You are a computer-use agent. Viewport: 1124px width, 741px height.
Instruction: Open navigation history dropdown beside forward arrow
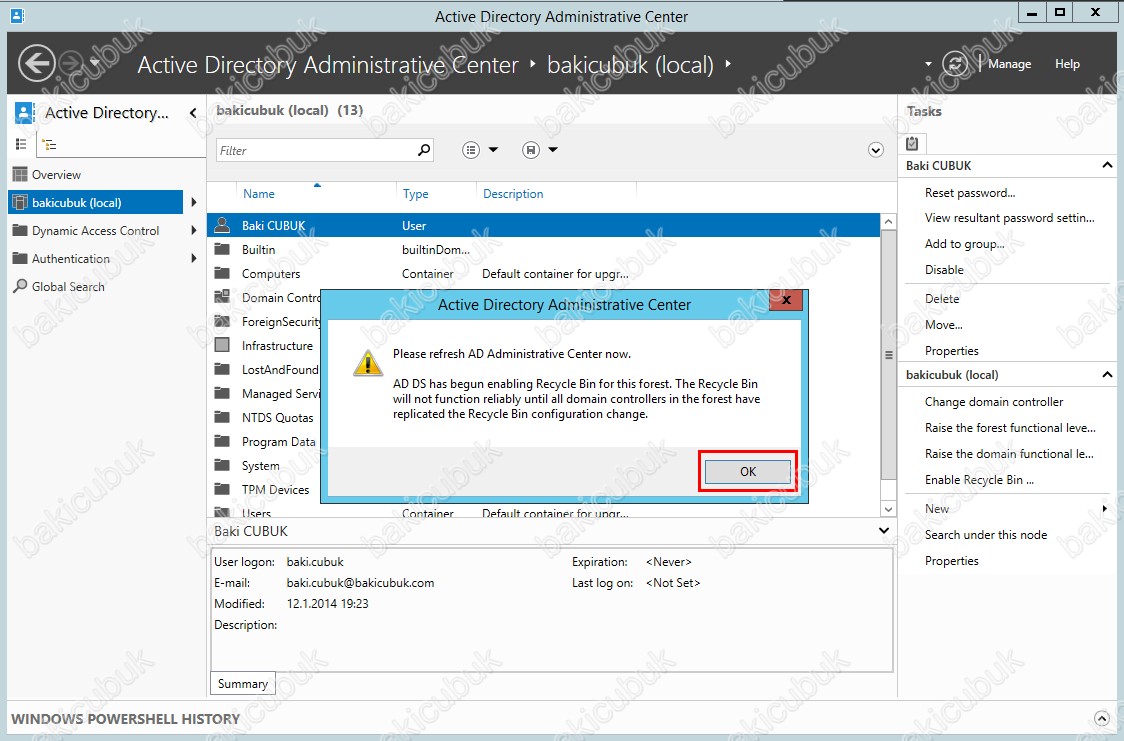click(x=95, y=63)
